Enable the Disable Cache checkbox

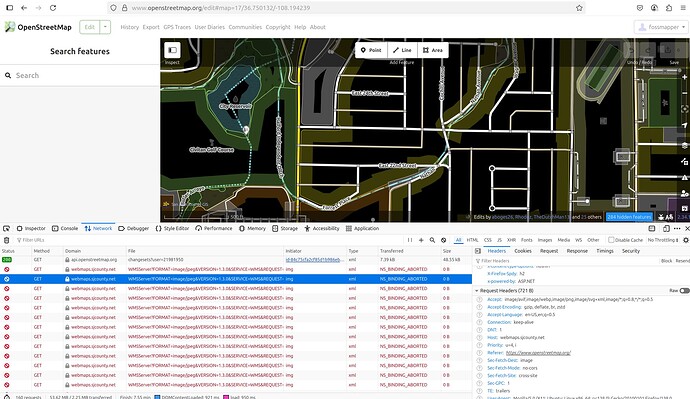point(611,240)
